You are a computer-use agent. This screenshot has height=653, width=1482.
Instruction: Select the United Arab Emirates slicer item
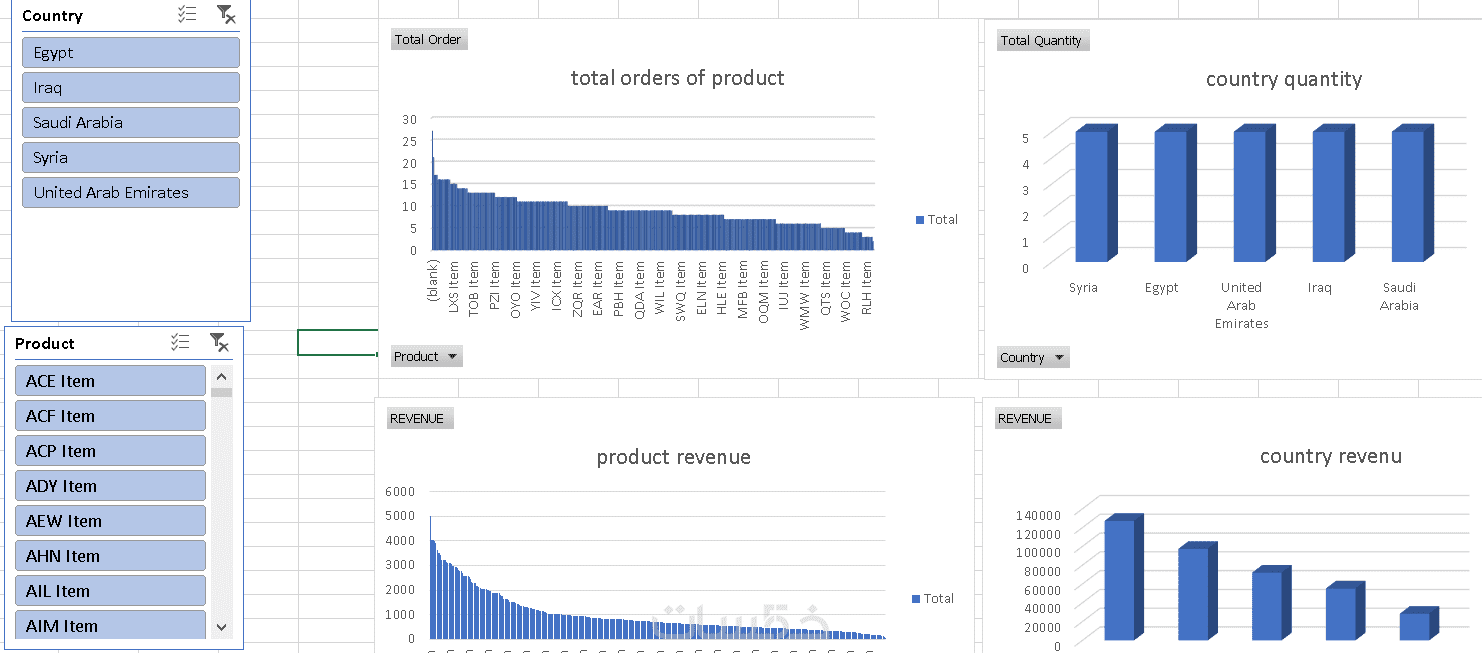pos(130,193)
